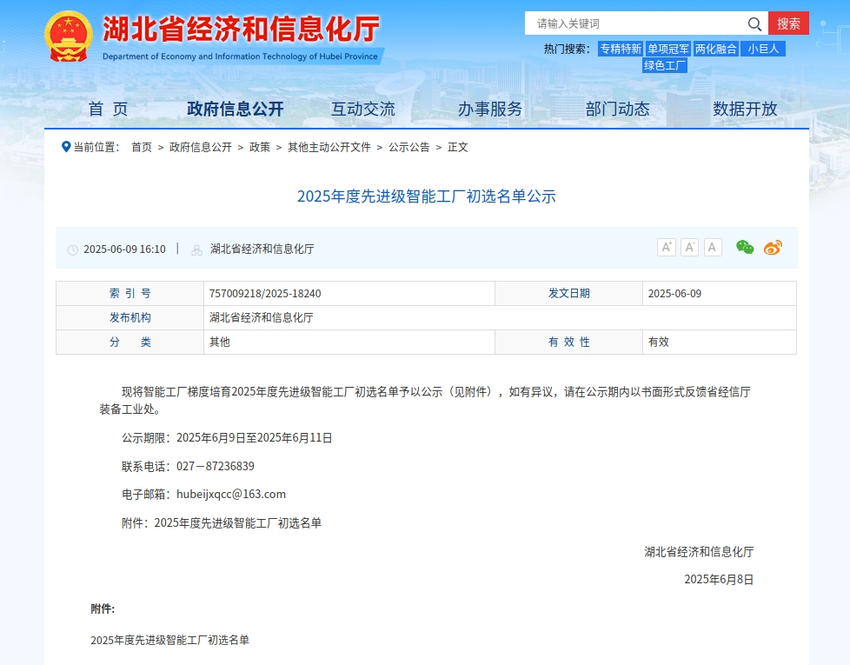
Task: Click the Hubei provincial emblem logo
Action: coord(69,35)
